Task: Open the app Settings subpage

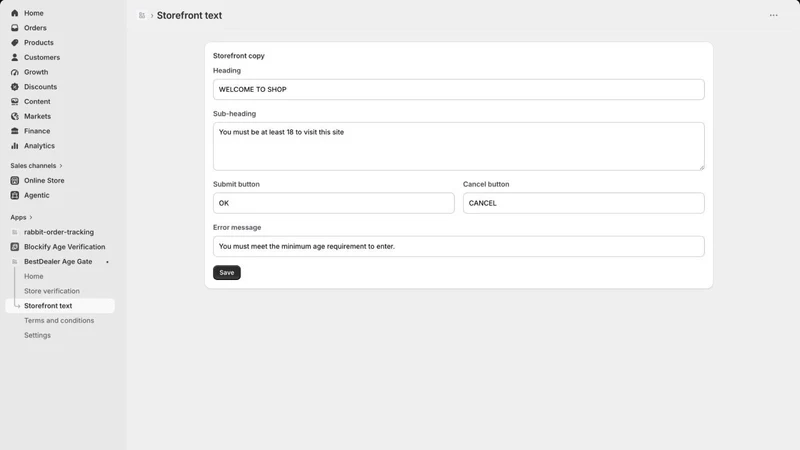Action: 37,336
